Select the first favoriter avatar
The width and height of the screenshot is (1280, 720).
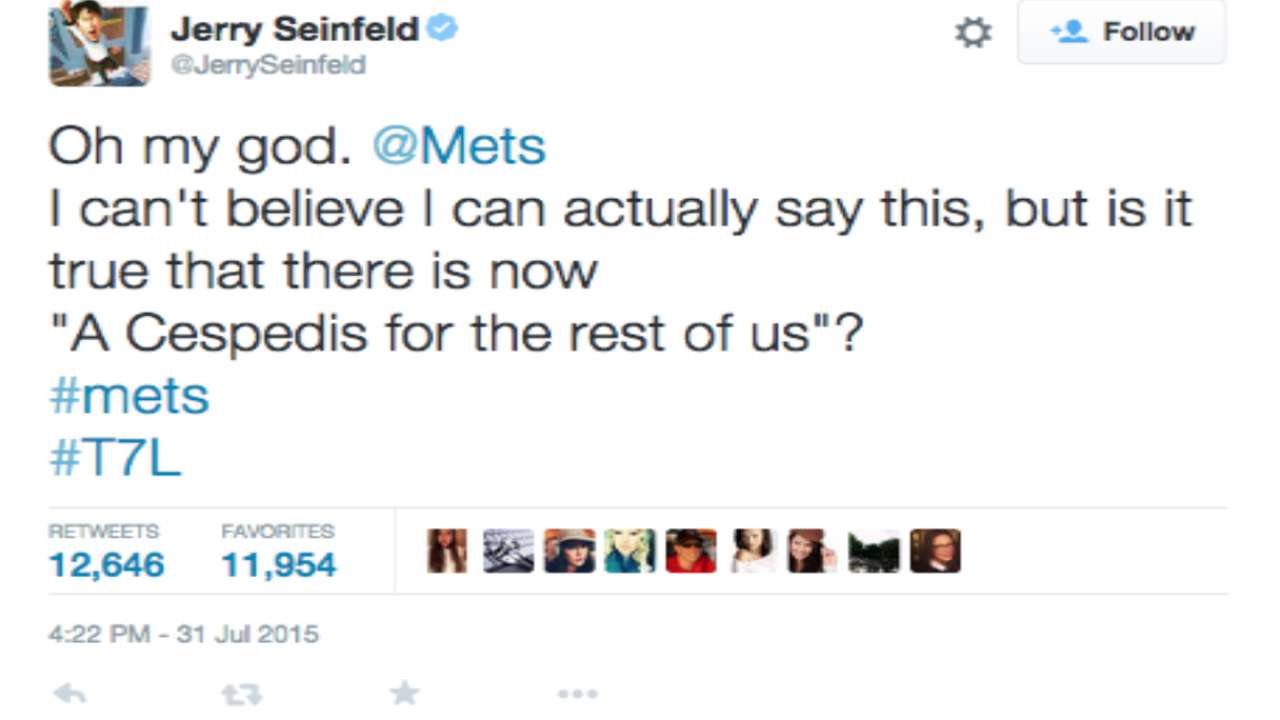click(447, 551)
